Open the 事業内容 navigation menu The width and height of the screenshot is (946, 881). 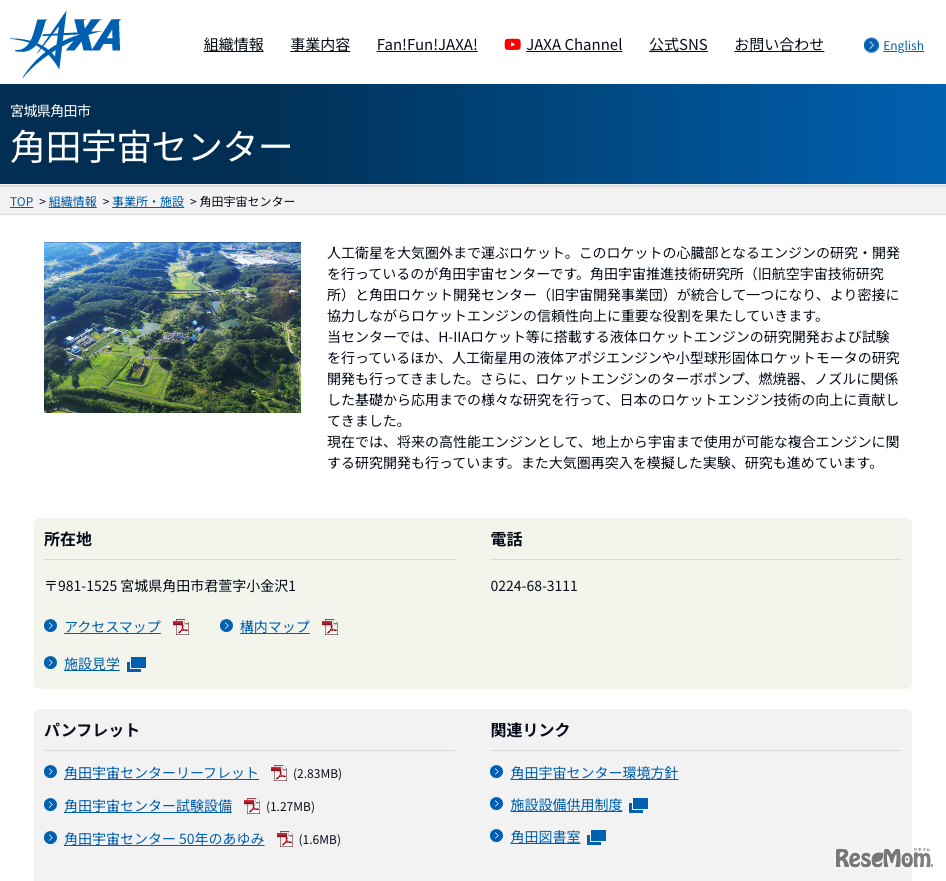pyautogui.click(x=320, y=45)
